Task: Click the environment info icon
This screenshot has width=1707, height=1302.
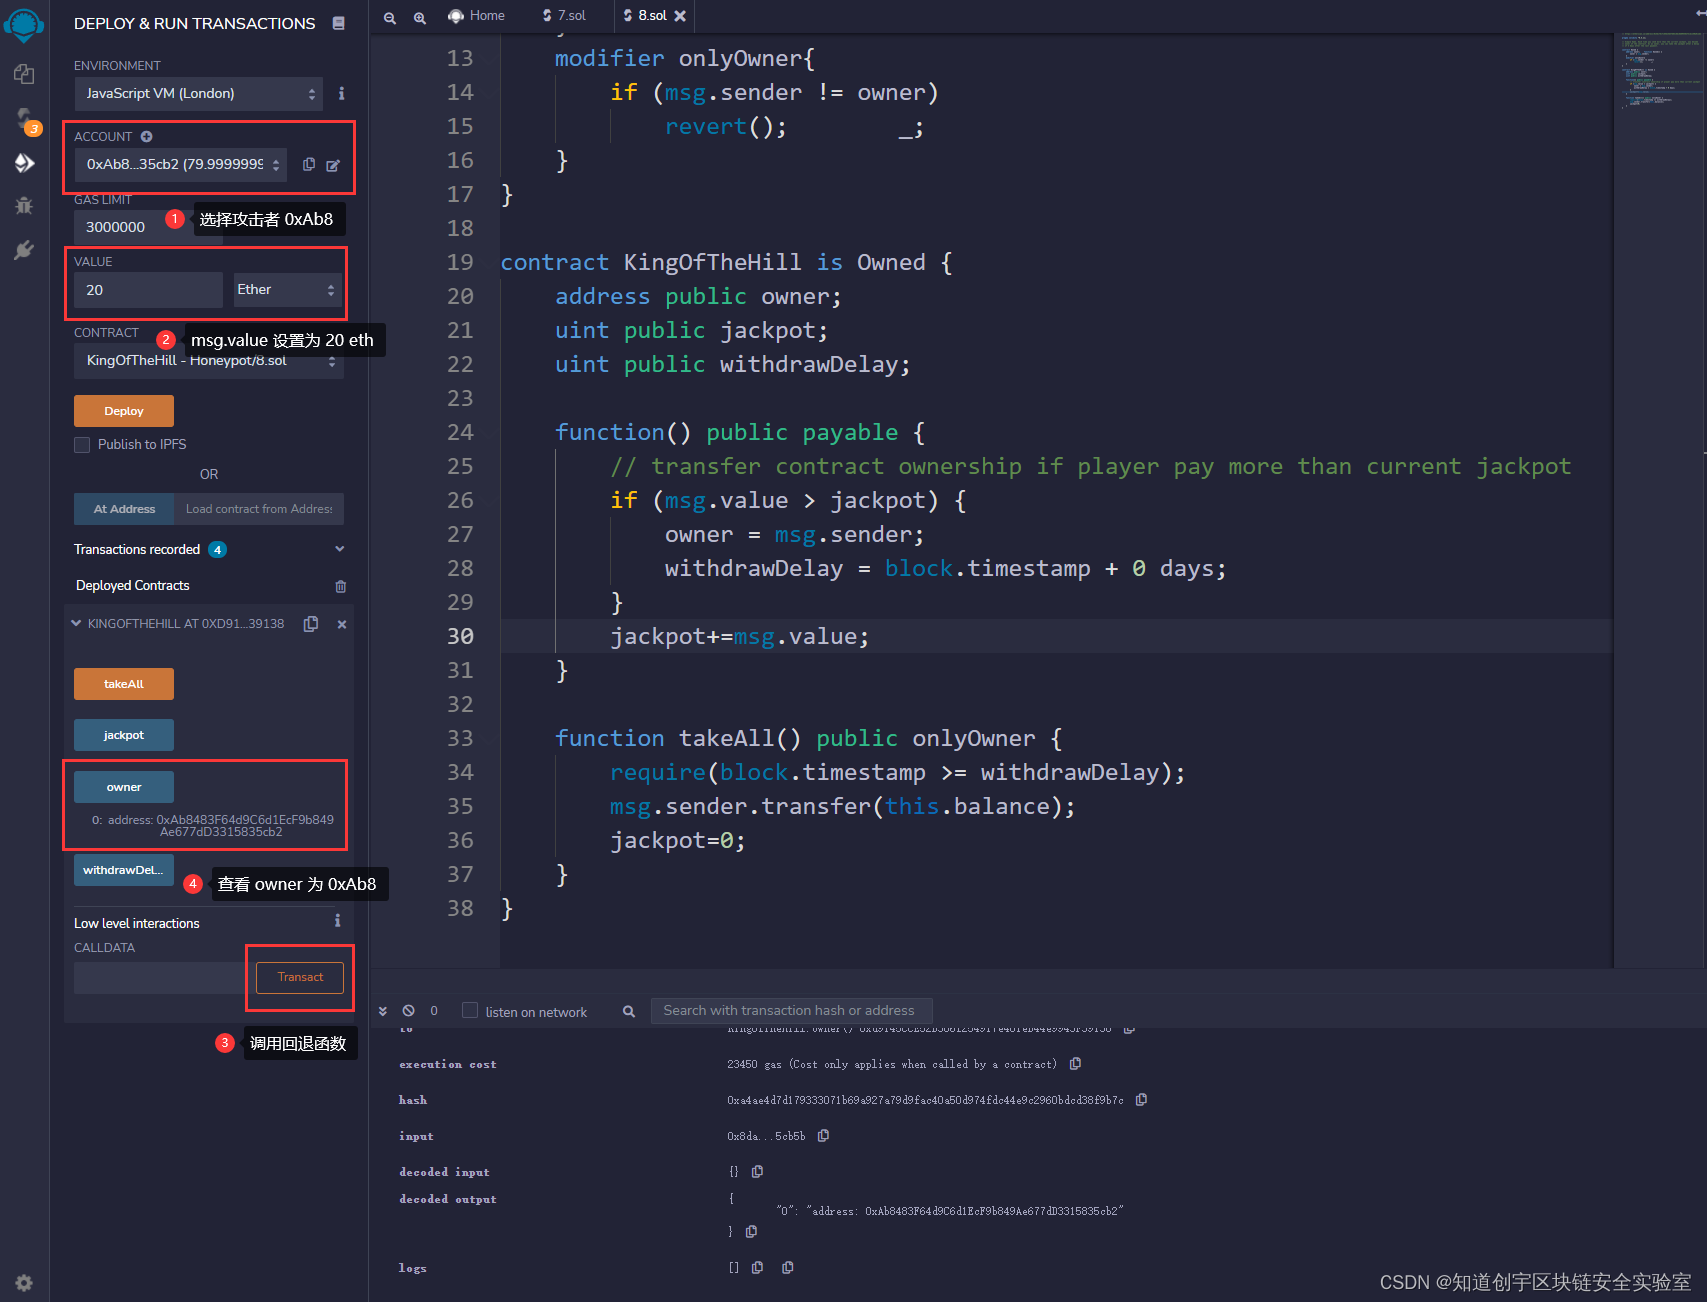Action: [x=341, y=93]
